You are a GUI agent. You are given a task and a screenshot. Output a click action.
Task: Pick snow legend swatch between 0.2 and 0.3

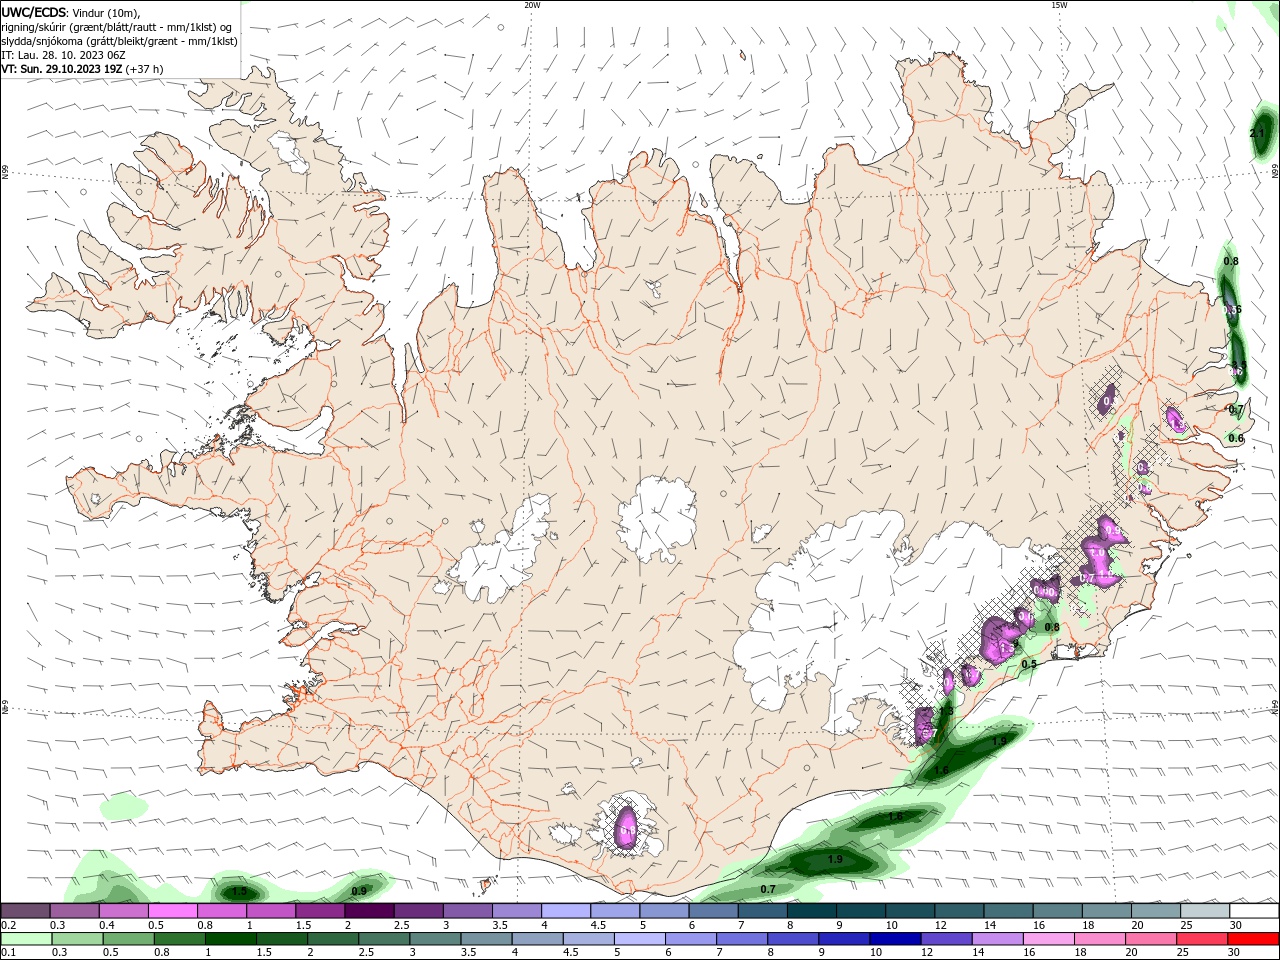pos(25,911)
